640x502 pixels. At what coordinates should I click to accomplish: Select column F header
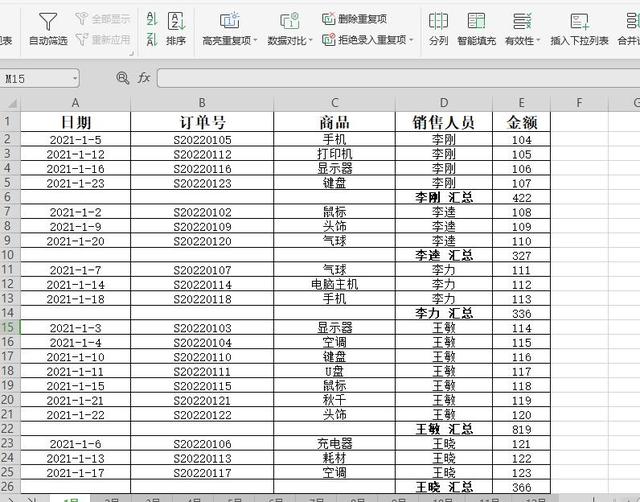[x=579, y=103]
